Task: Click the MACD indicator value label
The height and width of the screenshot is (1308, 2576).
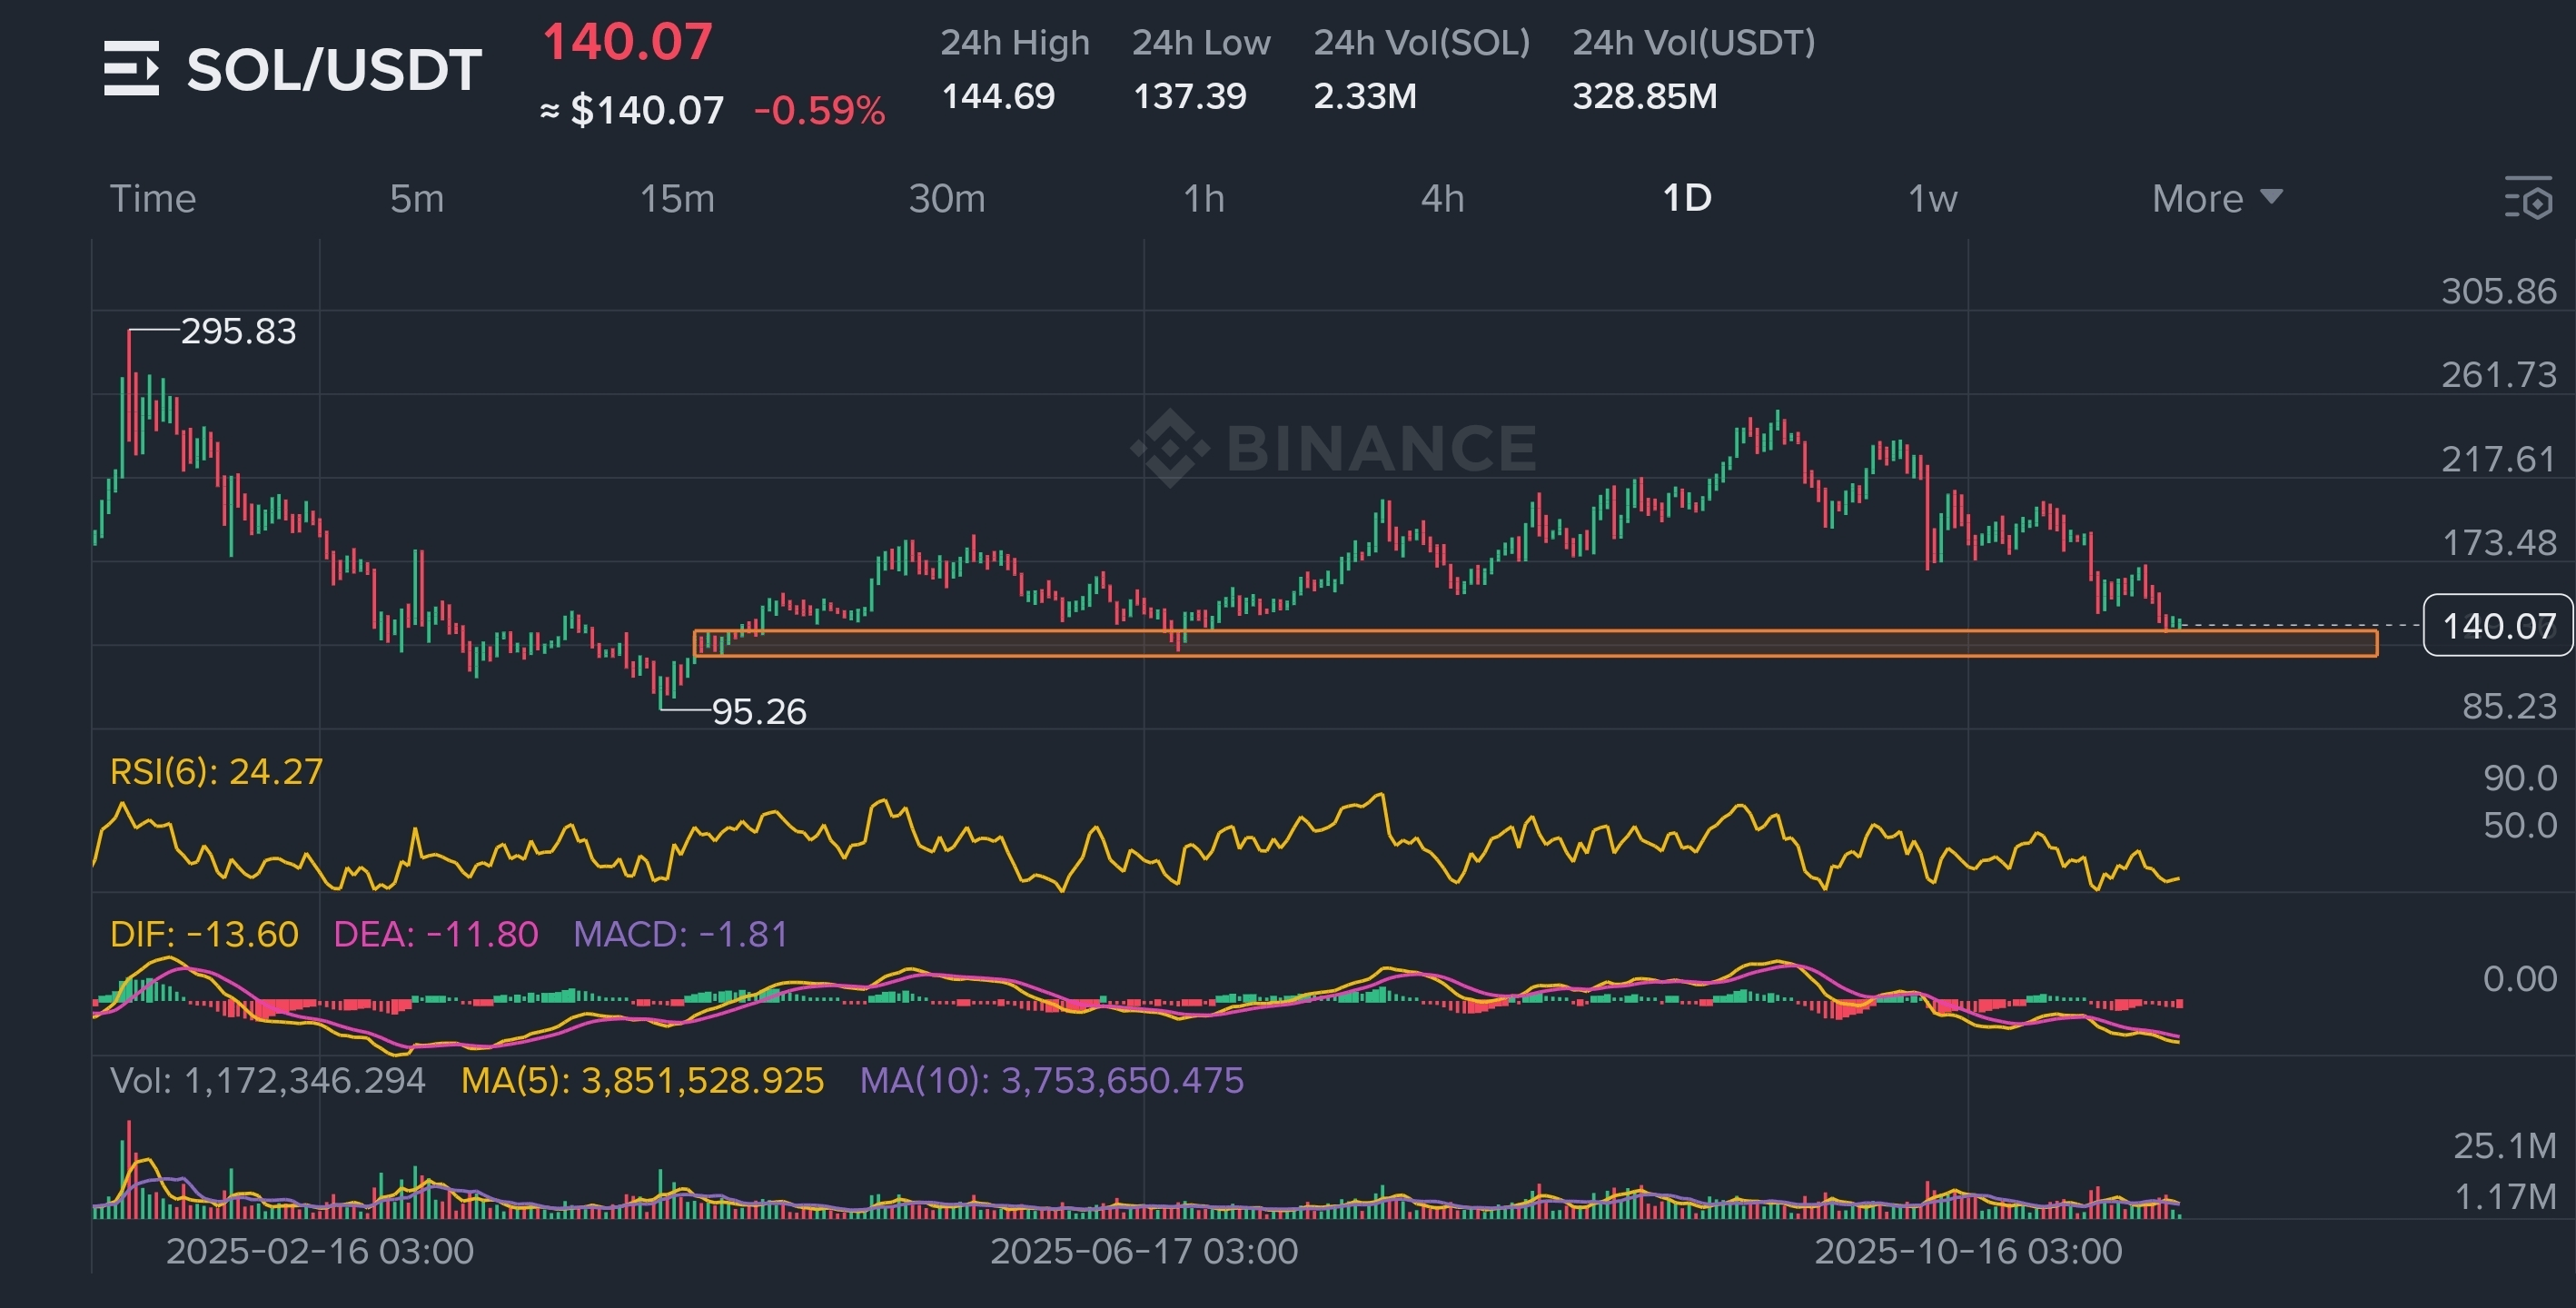Action: (x=680, y=934)
